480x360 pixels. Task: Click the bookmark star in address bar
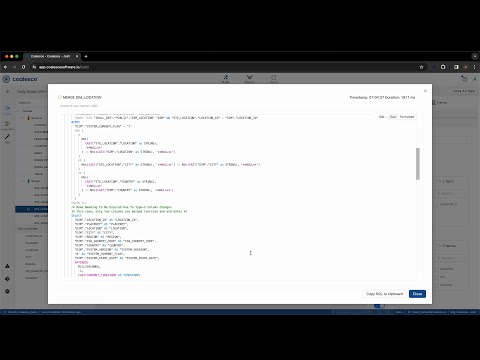coord(421,67)
